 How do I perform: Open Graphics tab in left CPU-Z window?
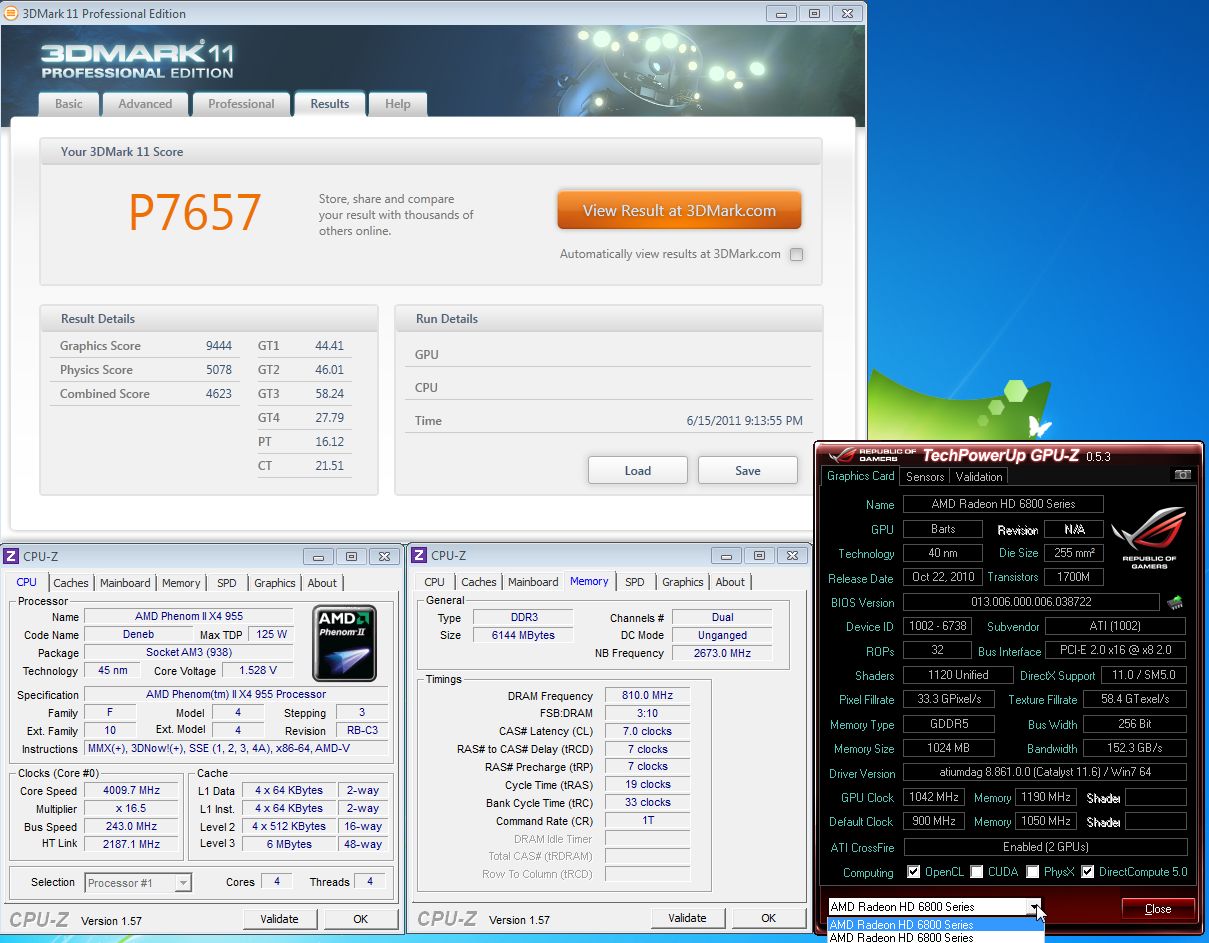tap(275, 583)
